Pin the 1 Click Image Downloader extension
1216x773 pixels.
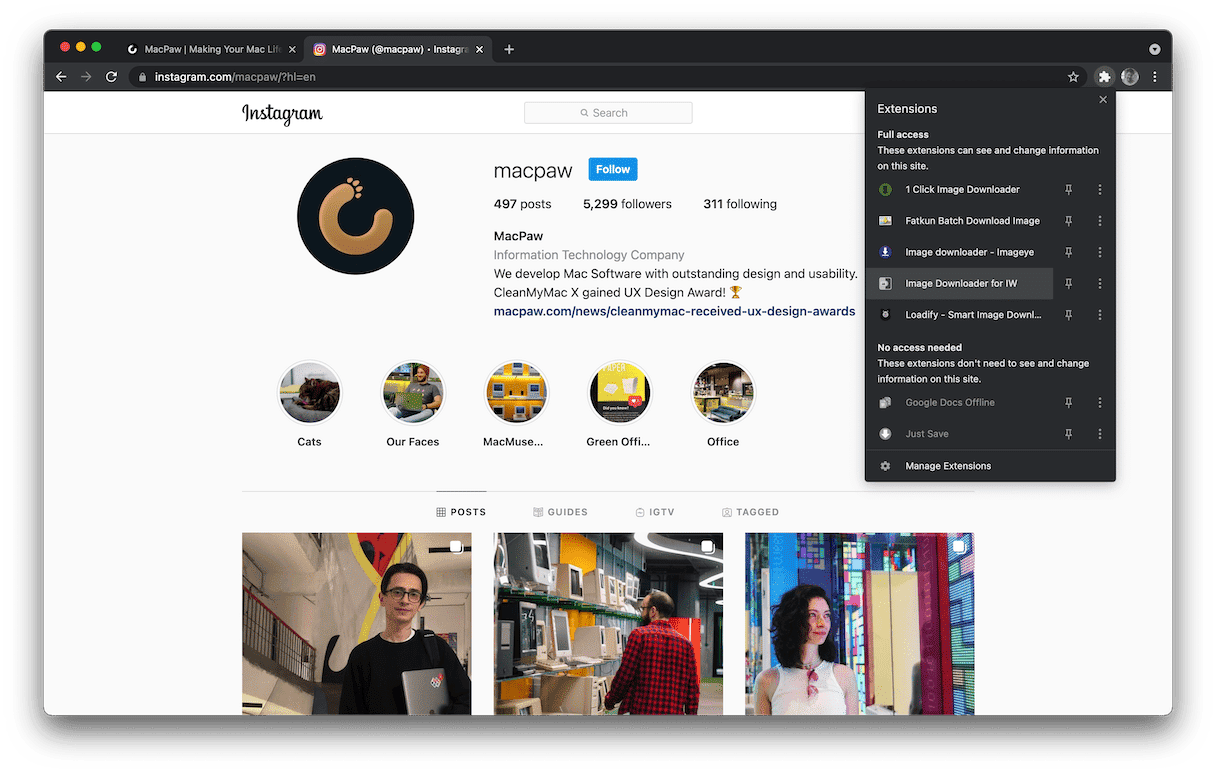point(1068,190)
